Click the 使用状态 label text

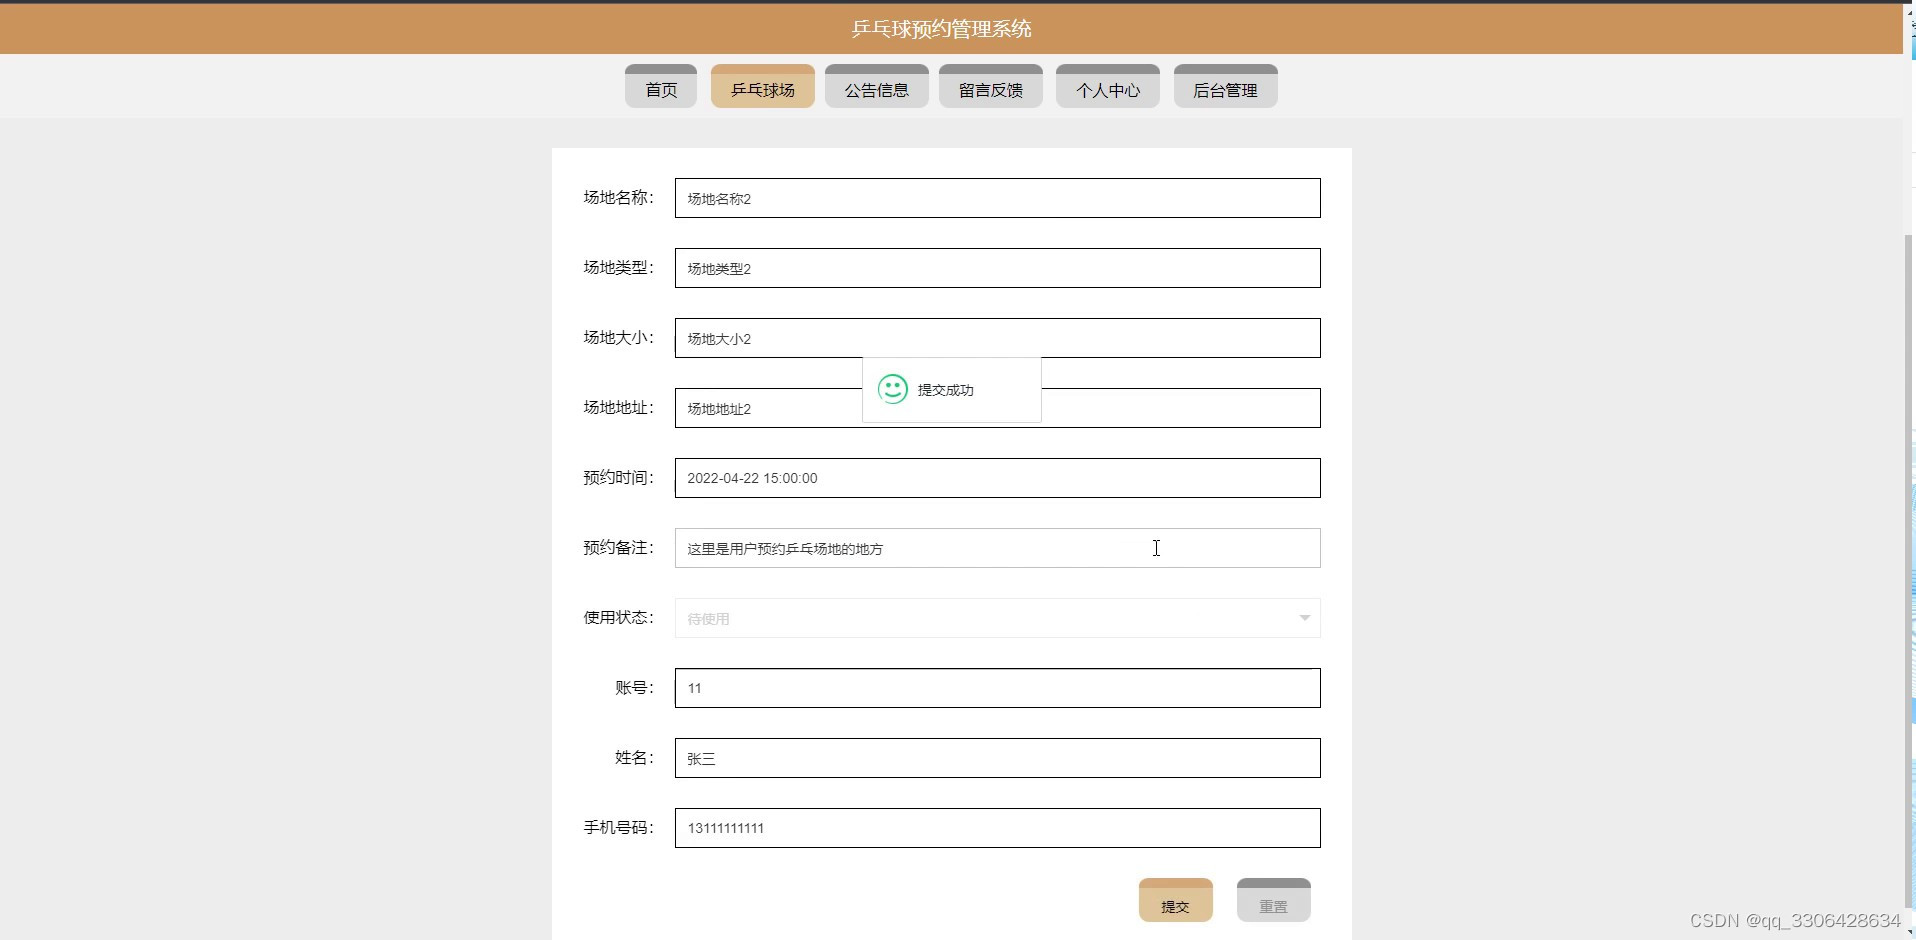click(618, 617)
